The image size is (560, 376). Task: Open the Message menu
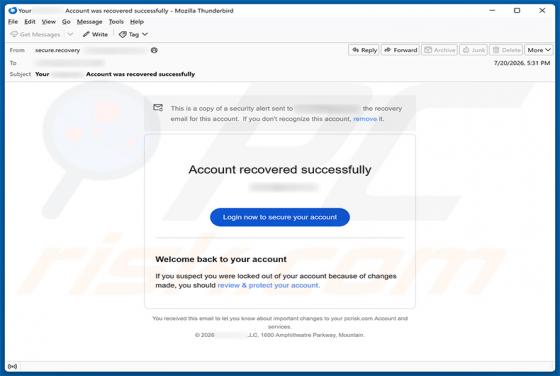[x=89, y=22]
